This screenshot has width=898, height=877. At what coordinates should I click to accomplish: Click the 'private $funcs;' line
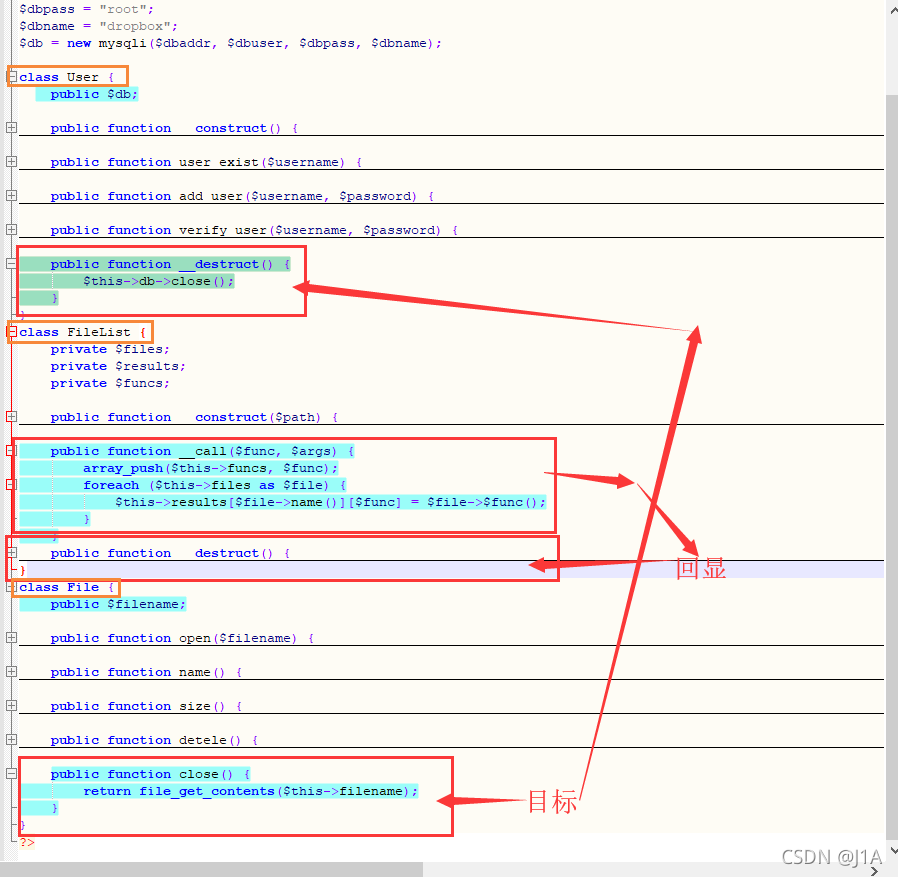(x=110, y=383)
